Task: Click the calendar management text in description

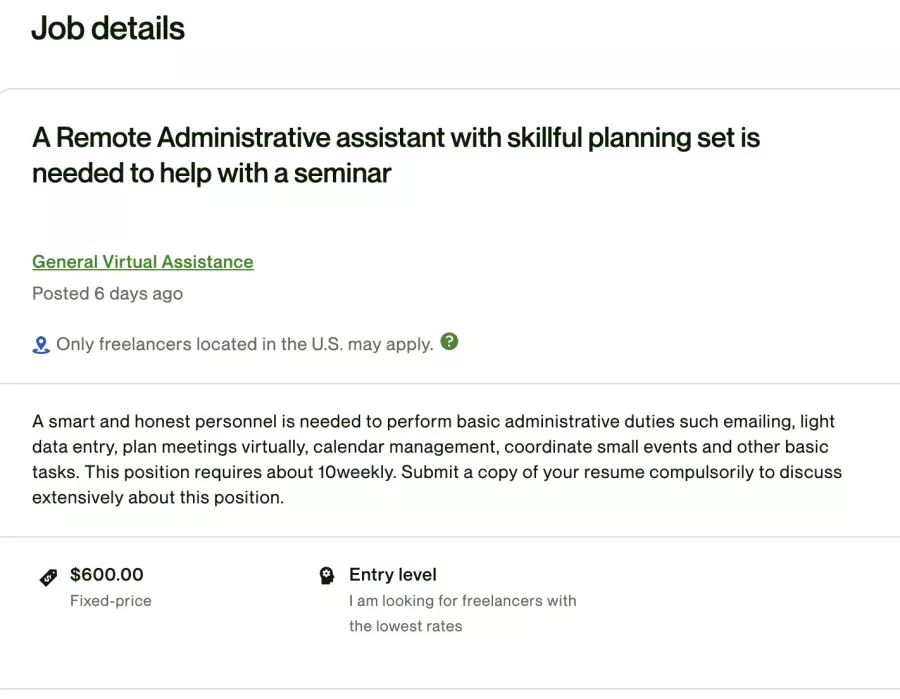Action: click(x=405, y=446)
